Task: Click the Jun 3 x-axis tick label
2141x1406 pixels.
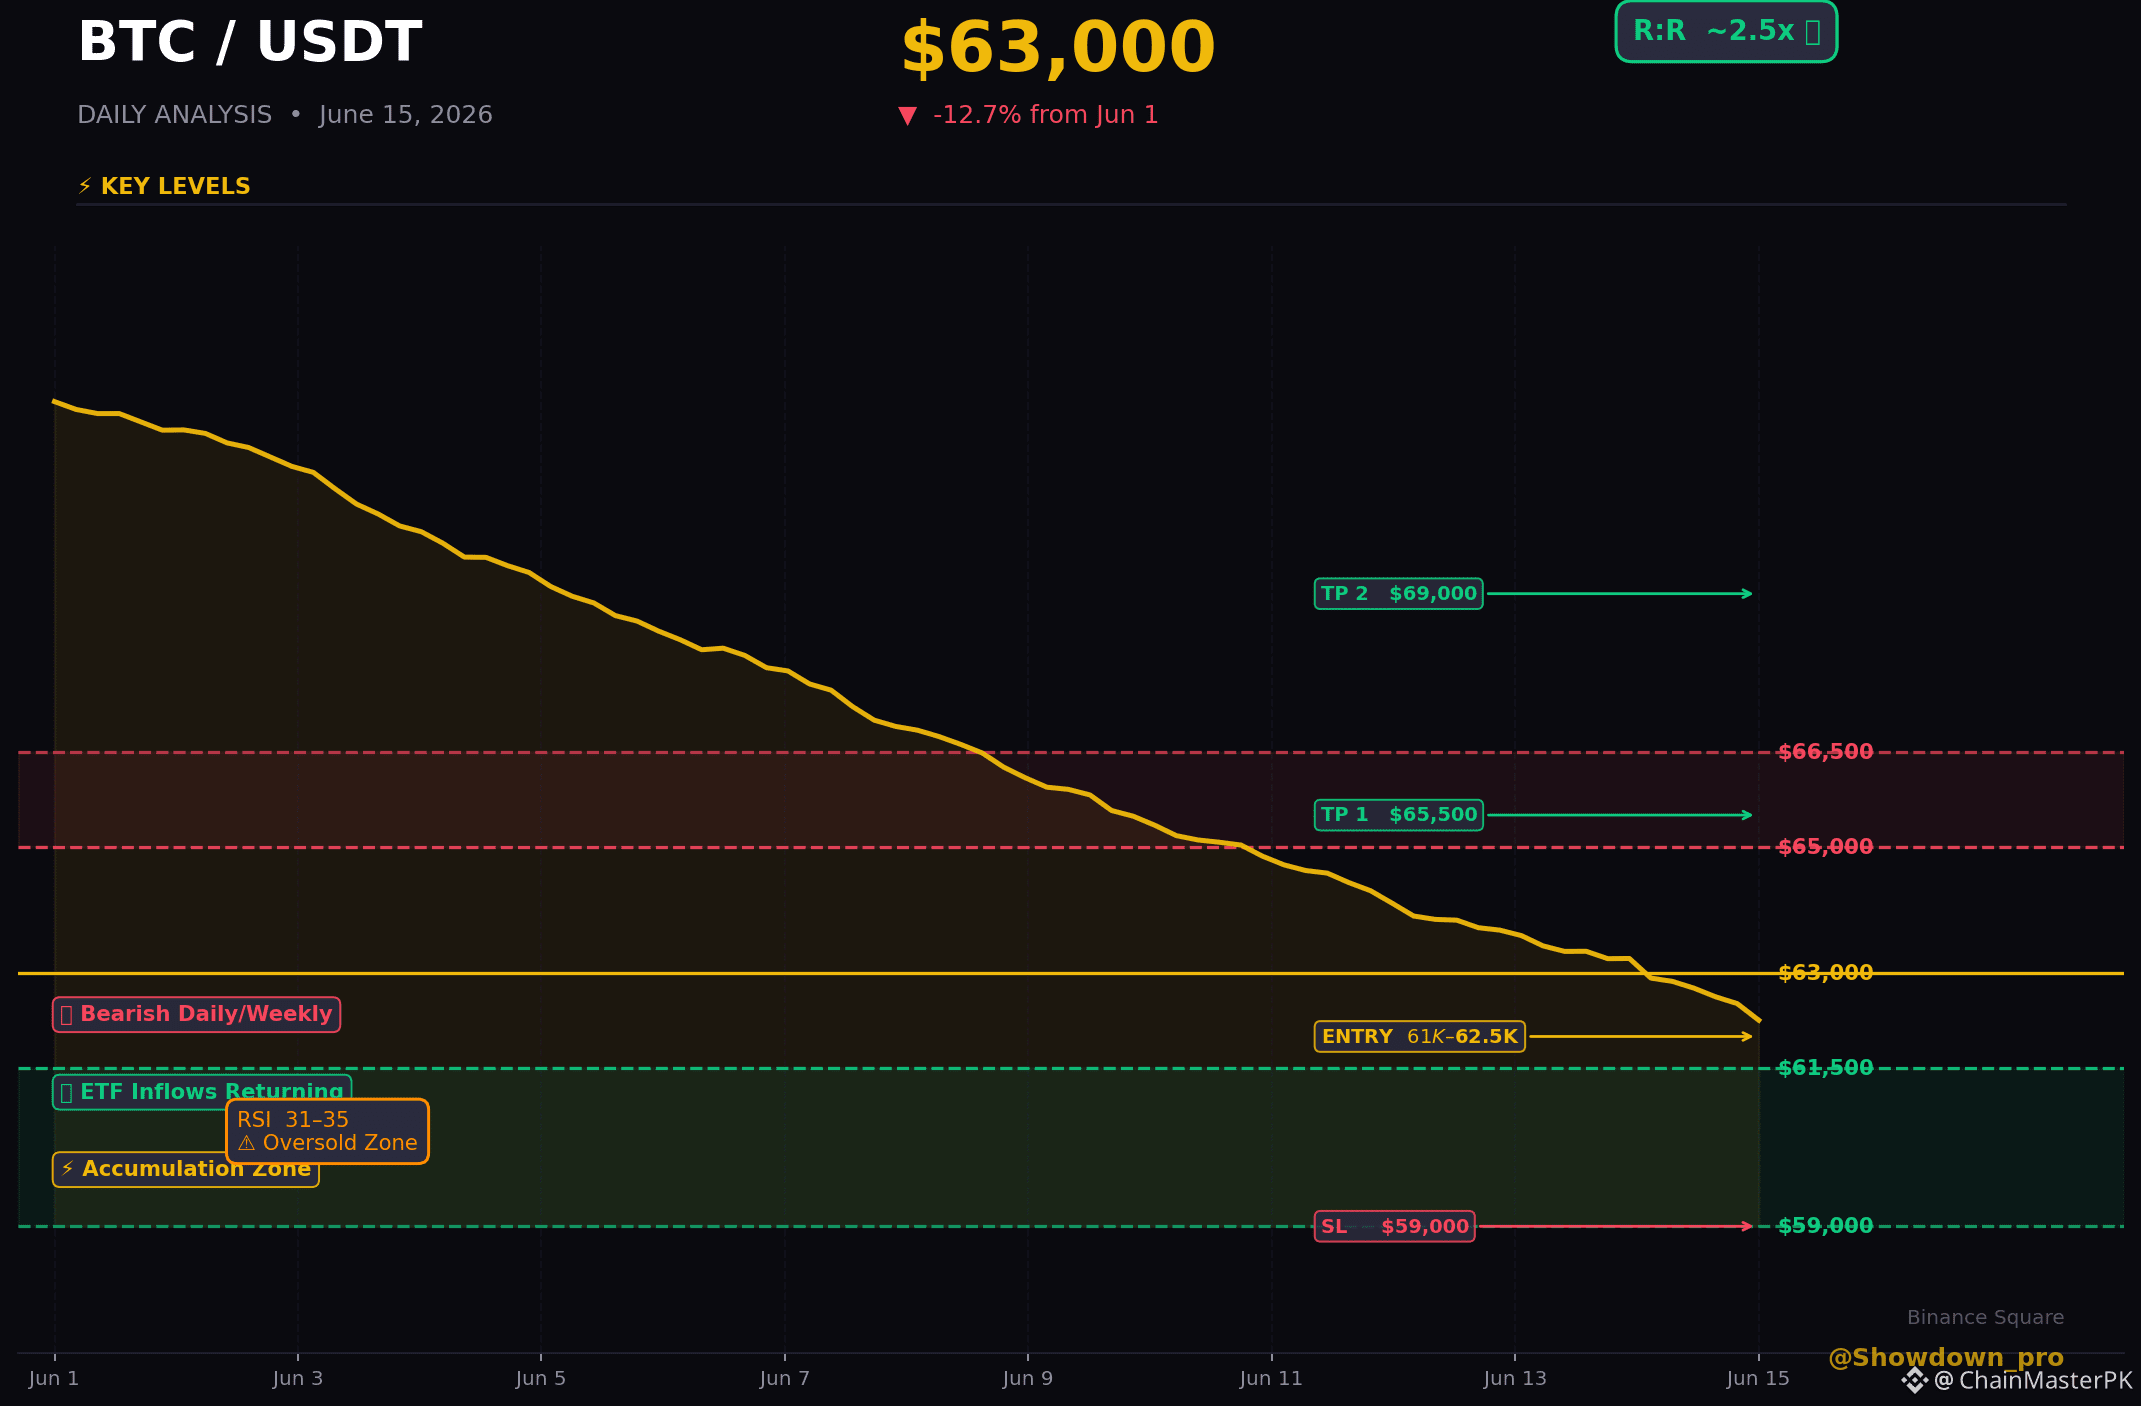Action: pos(298,1379)
